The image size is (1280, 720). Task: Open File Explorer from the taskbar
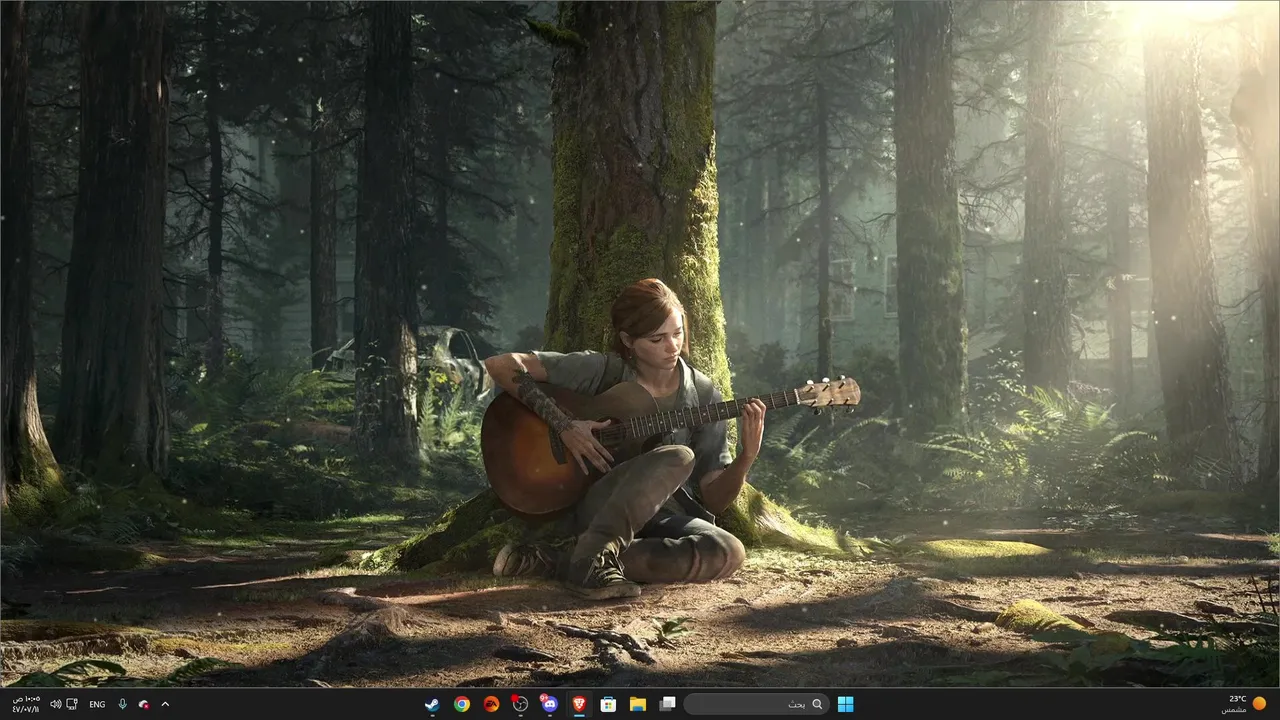tap(637, 704)
